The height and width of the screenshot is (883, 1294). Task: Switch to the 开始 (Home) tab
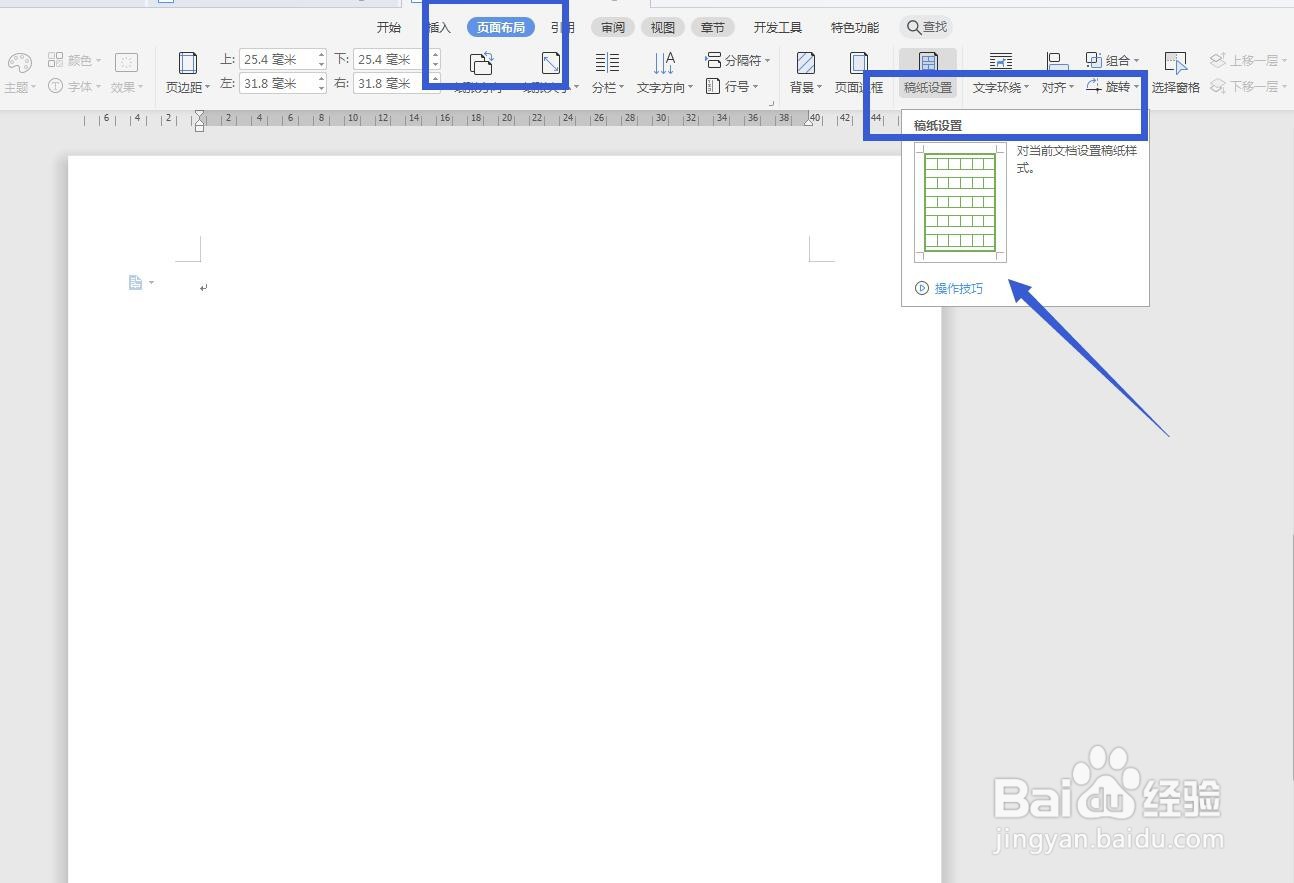389,27
